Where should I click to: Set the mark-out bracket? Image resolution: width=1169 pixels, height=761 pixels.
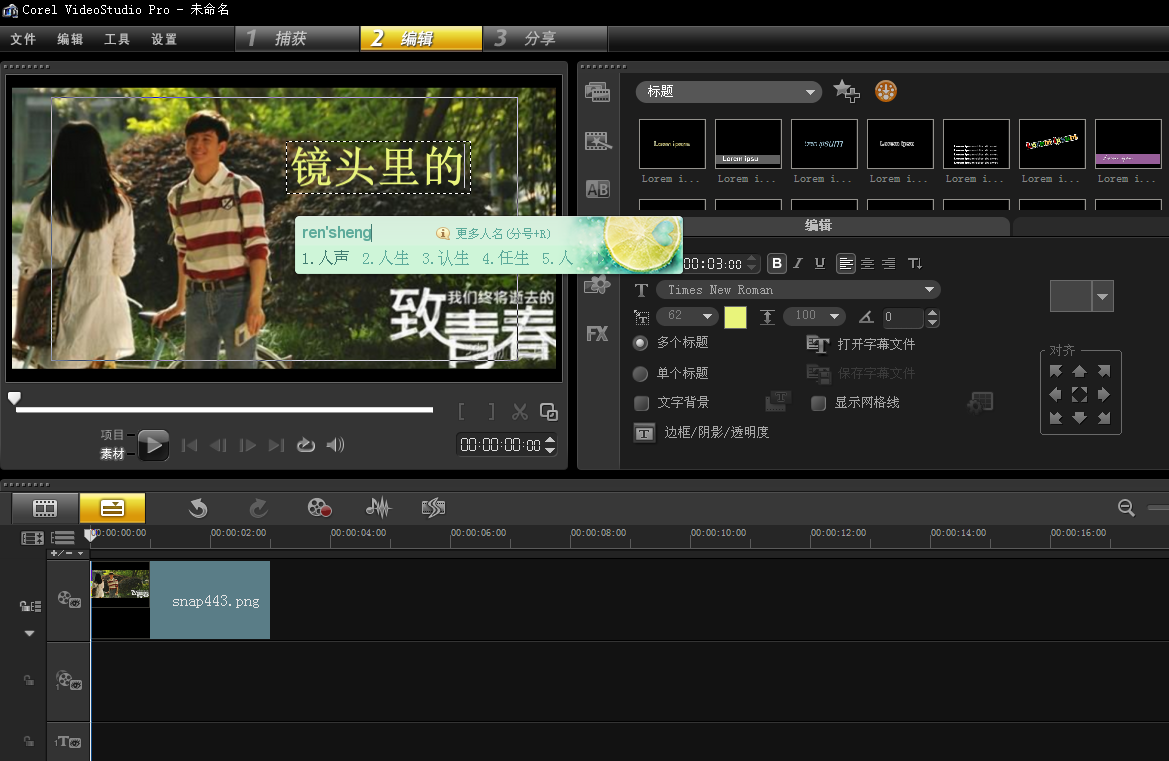pyautogui.click(x=491, y=411)
